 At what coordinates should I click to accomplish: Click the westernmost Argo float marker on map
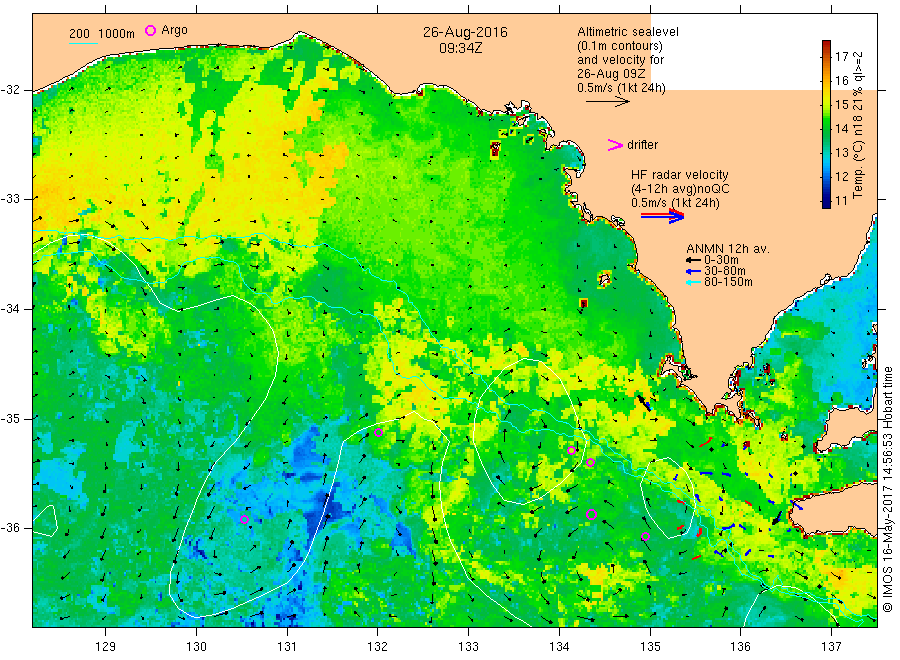[x=244, y=519]
